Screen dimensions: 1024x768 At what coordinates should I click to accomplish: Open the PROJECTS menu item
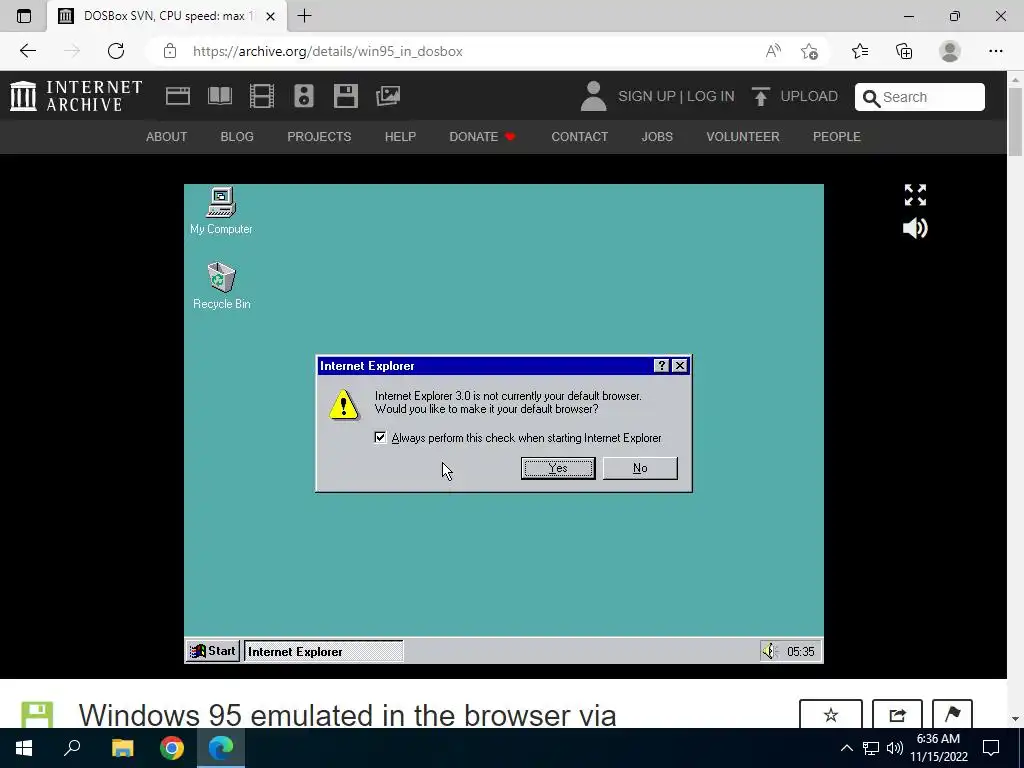[319, 136]
